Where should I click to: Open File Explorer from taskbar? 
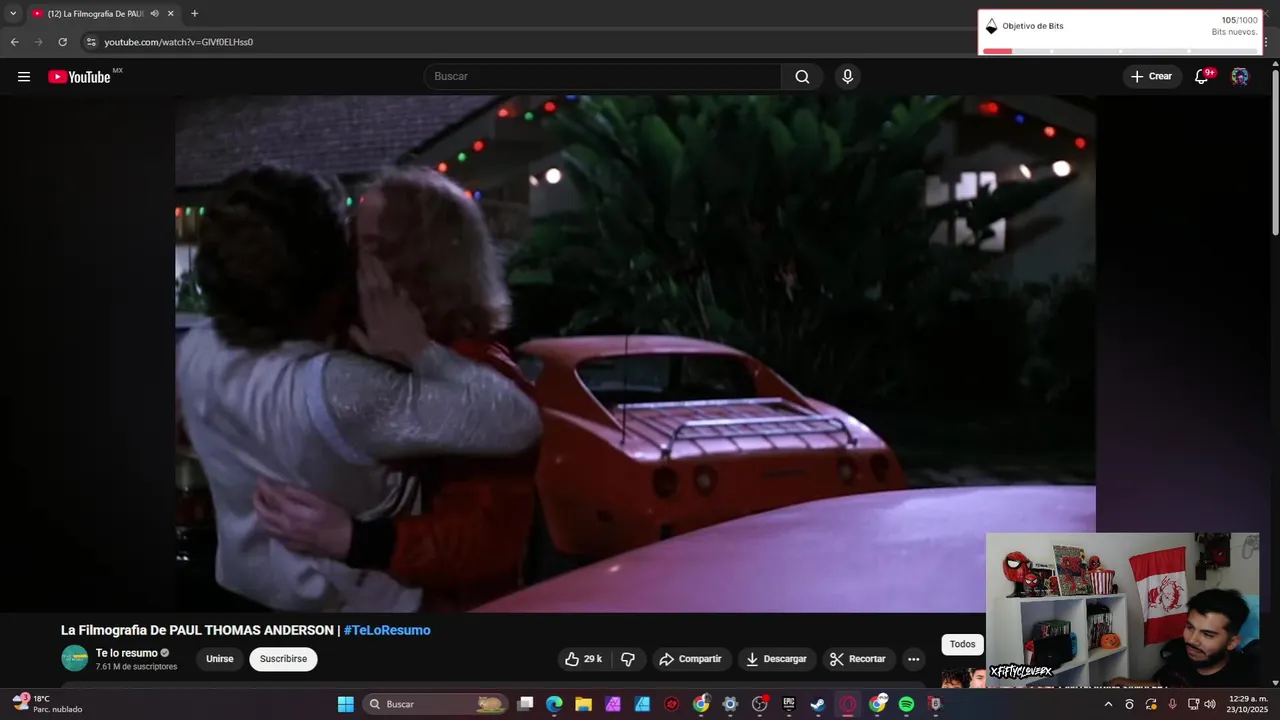583,704
